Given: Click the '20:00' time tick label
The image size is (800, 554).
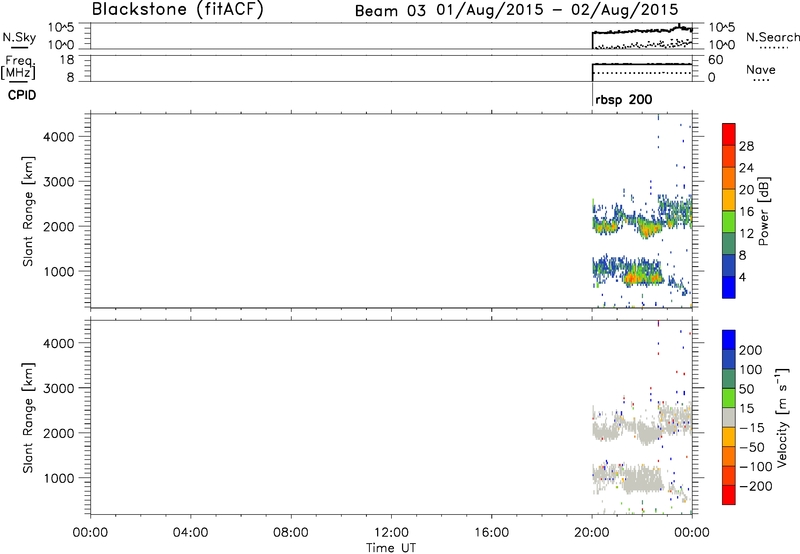Looking at the screenshot, I should pos(592,533).
